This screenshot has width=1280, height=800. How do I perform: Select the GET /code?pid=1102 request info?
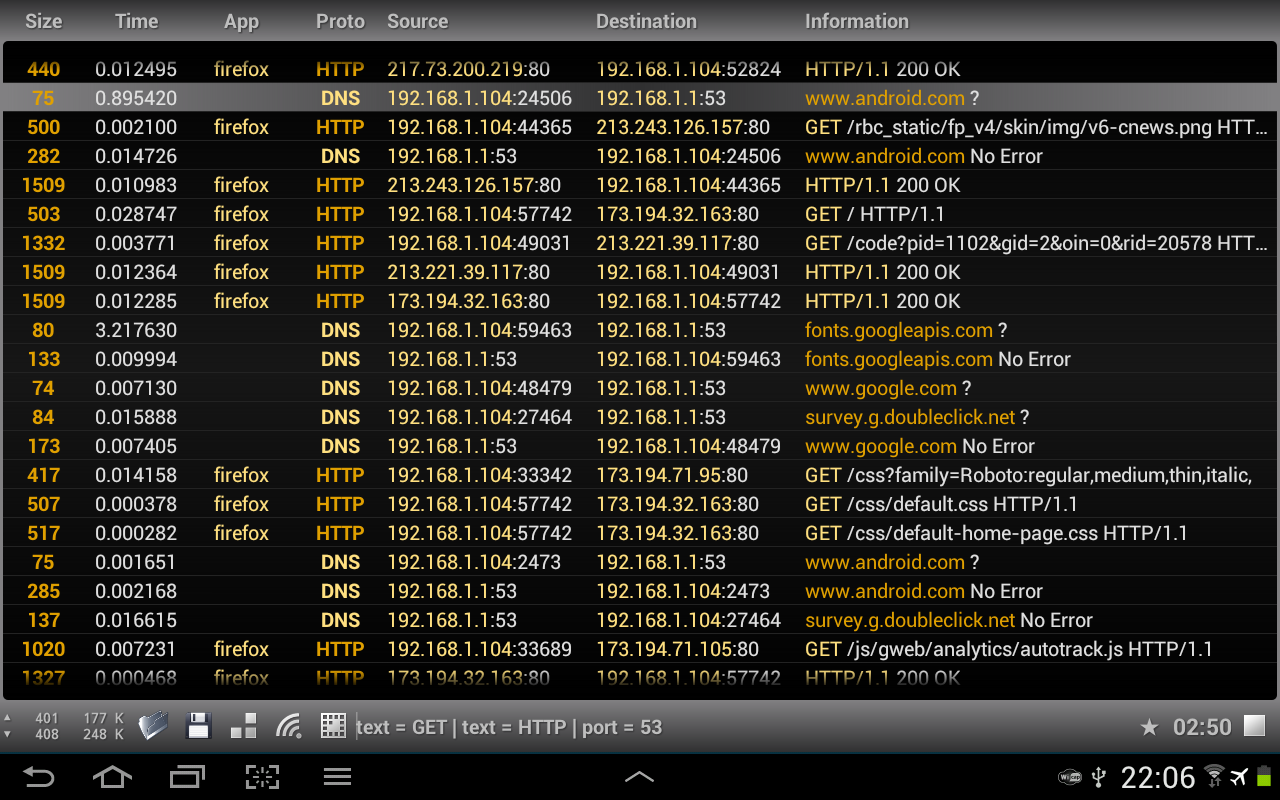pyautogui.click(x=1038, y=243)
